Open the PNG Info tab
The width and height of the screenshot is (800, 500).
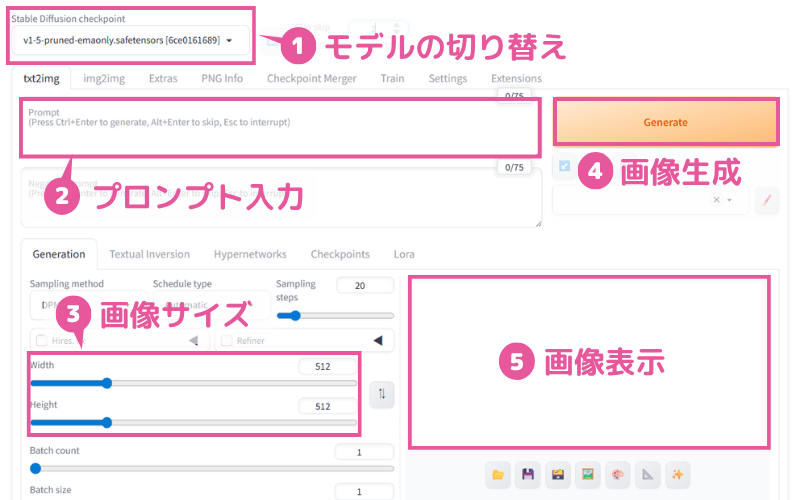point(222,79)
